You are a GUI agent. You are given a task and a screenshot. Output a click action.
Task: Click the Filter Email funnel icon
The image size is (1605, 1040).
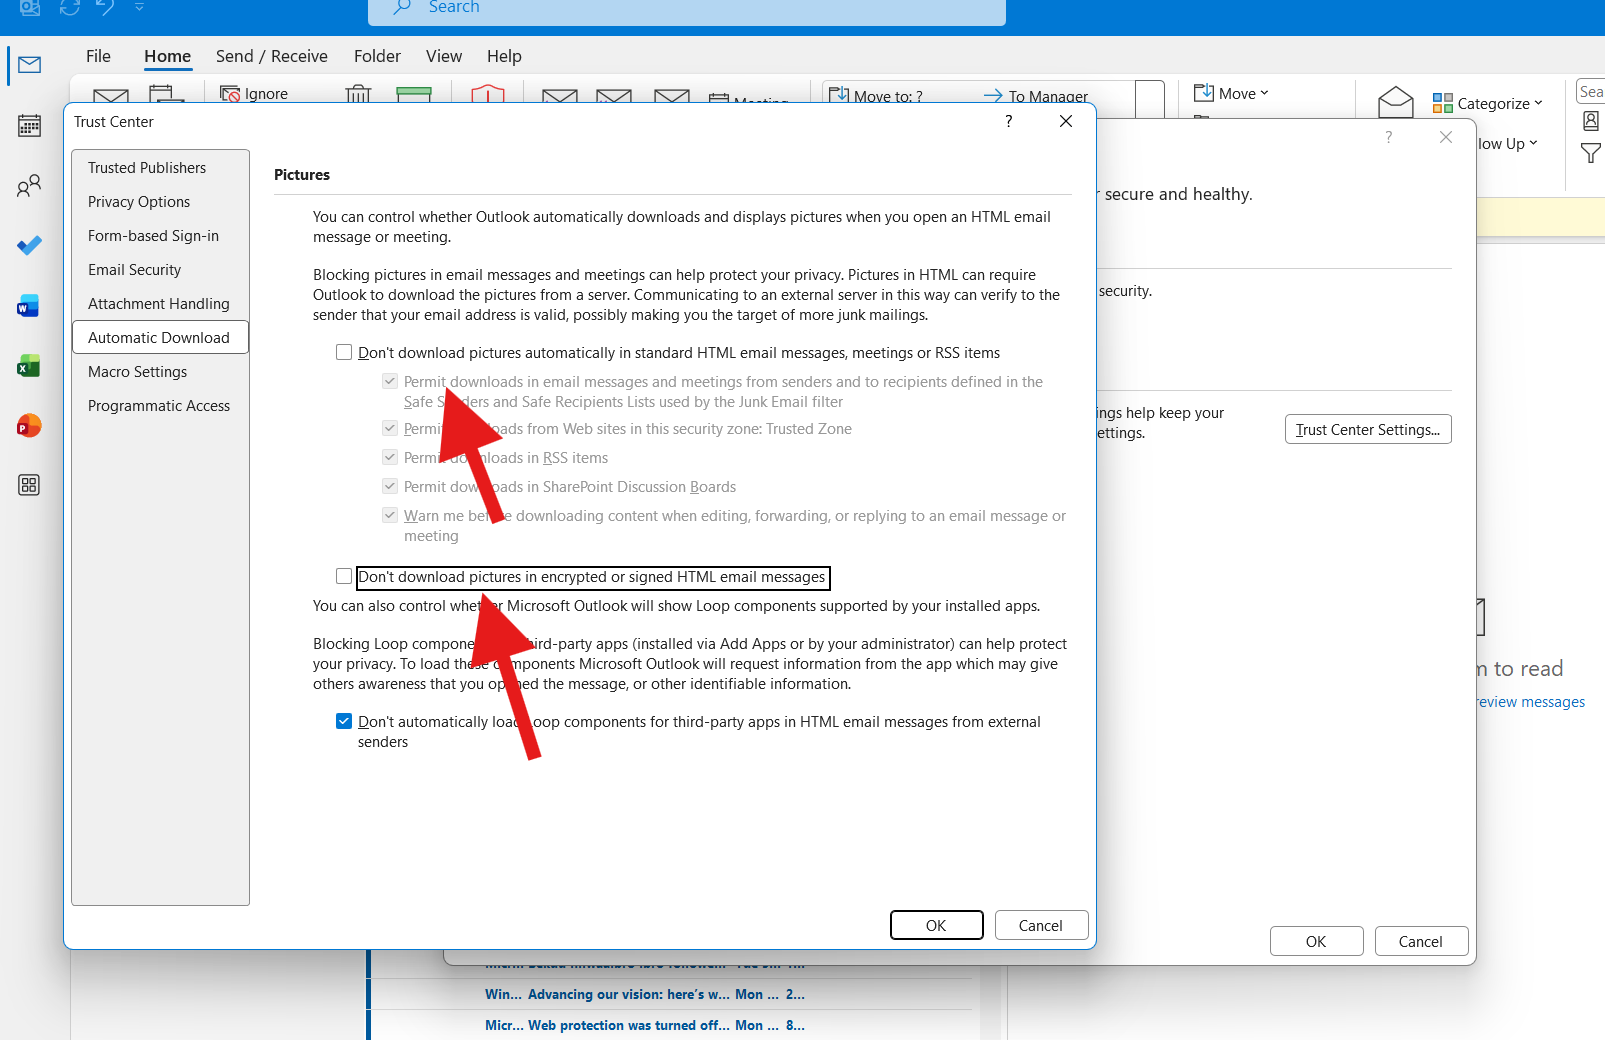click(1590, 153)
